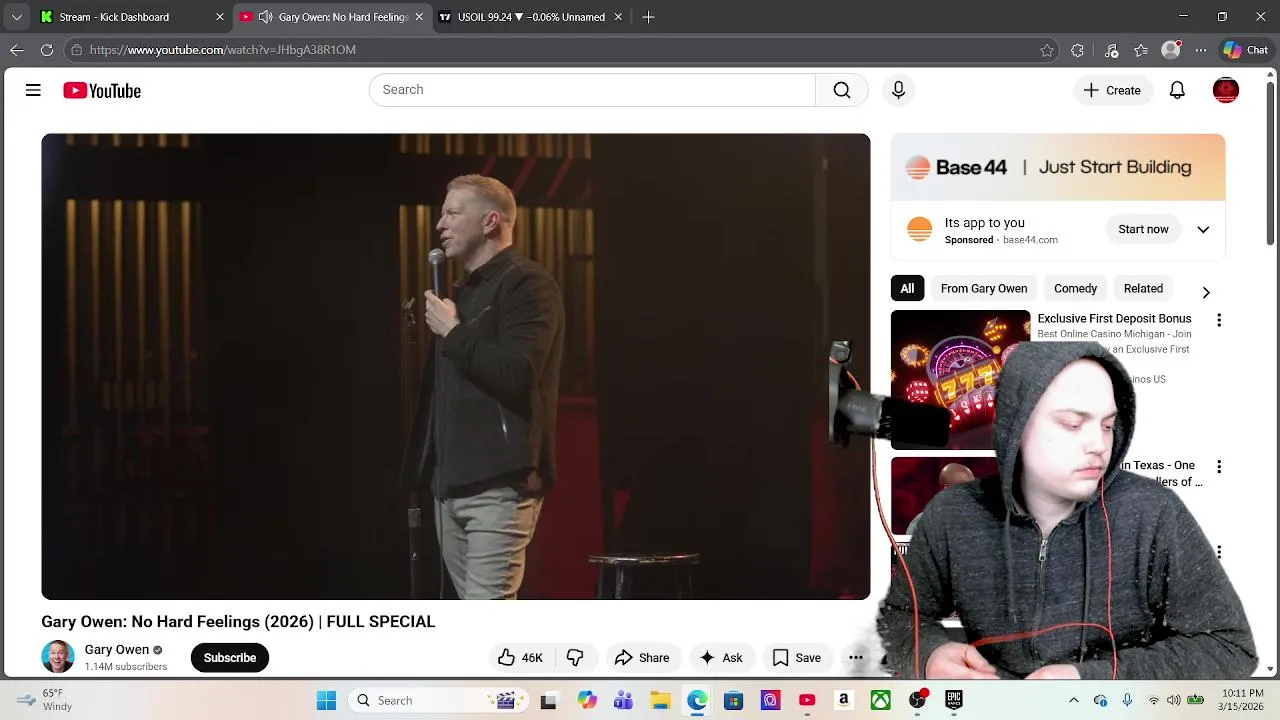1280x720 pixels.
Task: Close the USOIL tab
Action: 618,17
